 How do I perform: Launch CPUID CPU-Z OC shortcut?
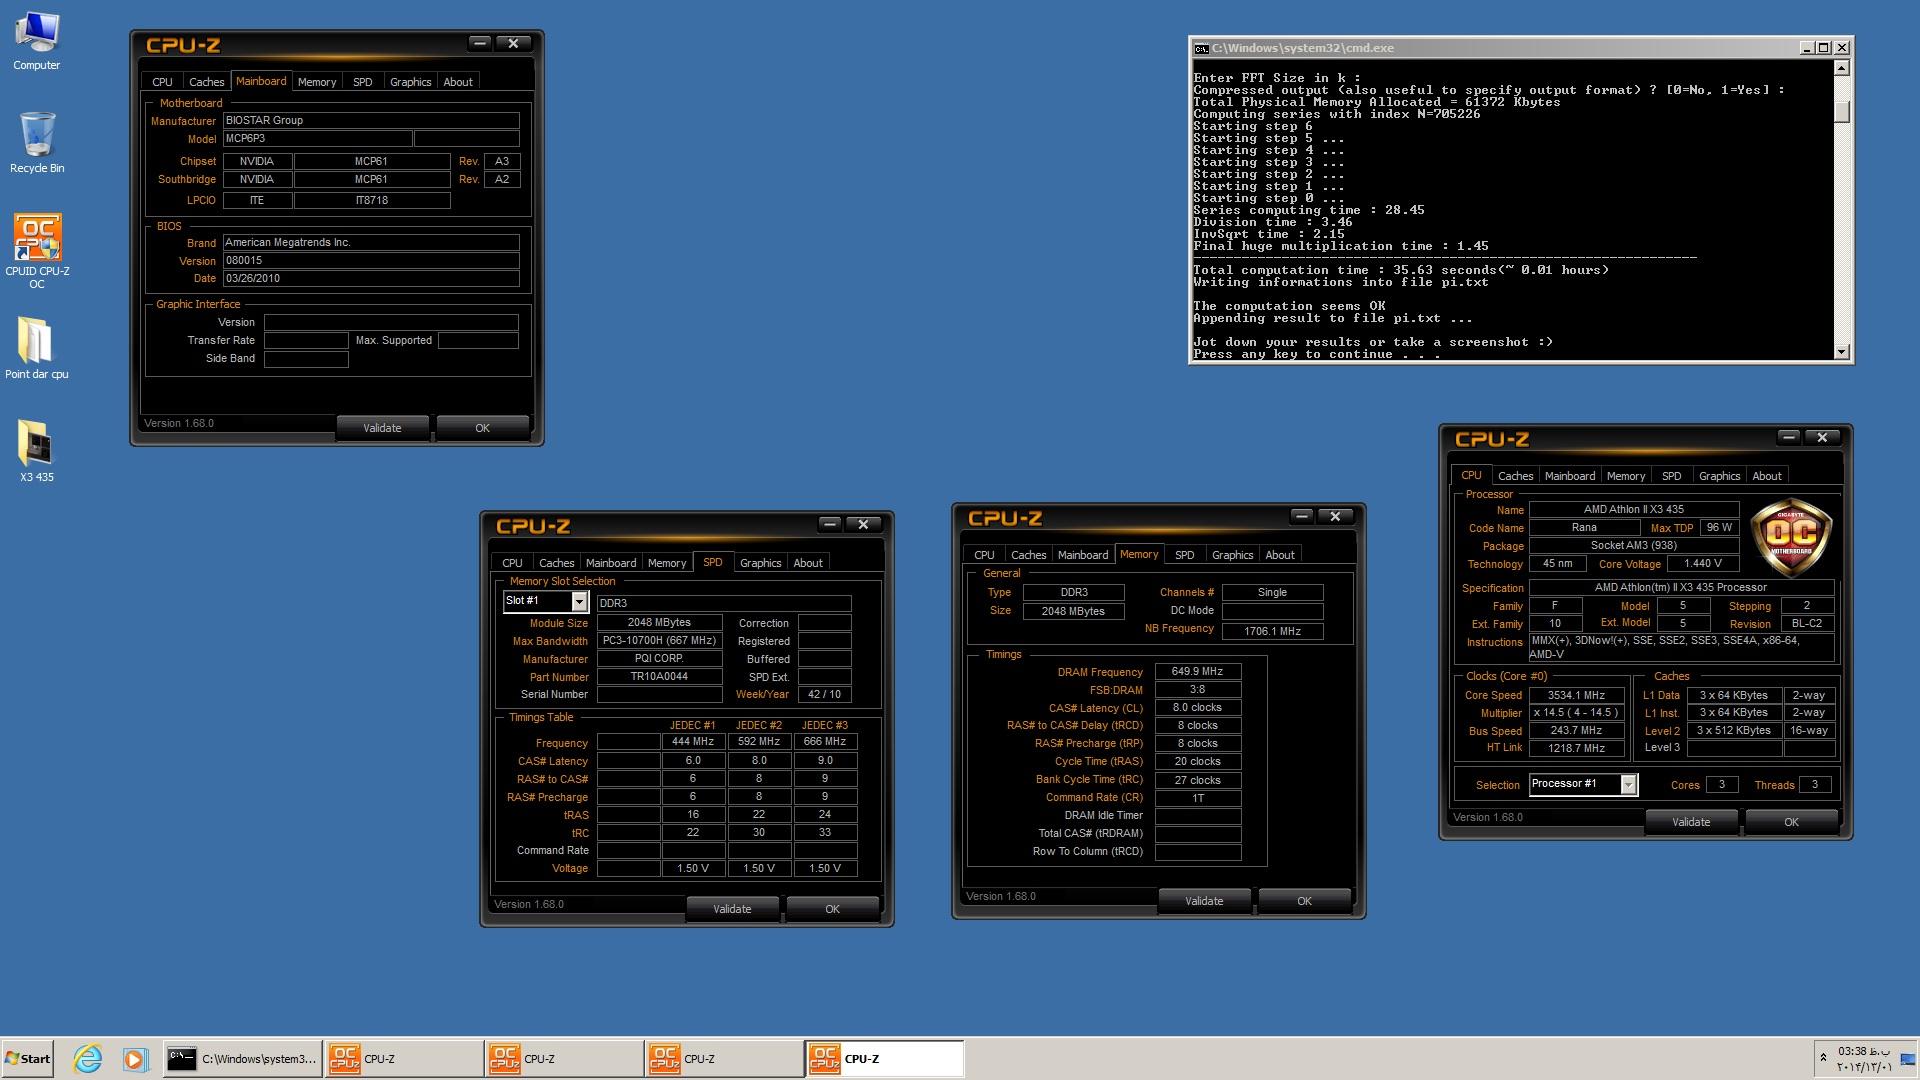37,251
